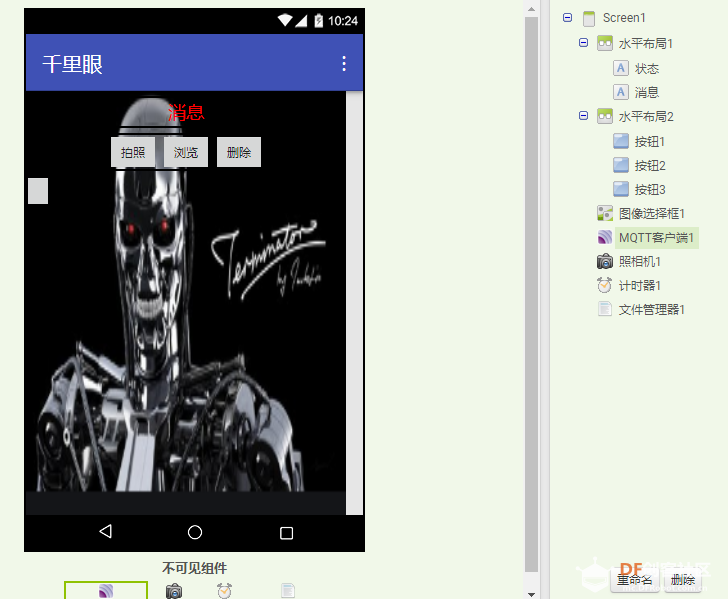Select the red 消息 label in preview
This screenshot has width=728, height=599.
point(186,112)
